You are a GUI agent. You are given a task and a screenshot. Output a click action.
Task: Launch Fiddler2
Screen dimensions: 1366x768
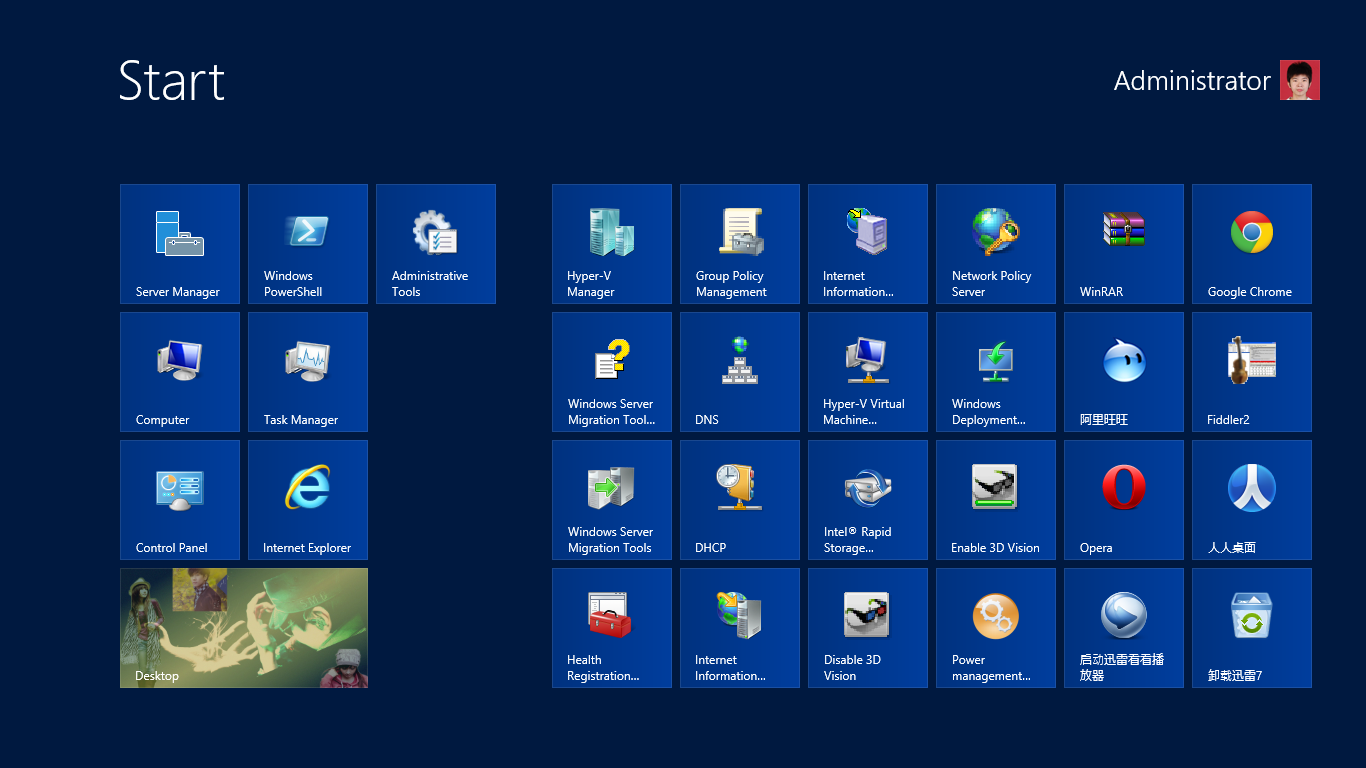[x=1252, y=372]
